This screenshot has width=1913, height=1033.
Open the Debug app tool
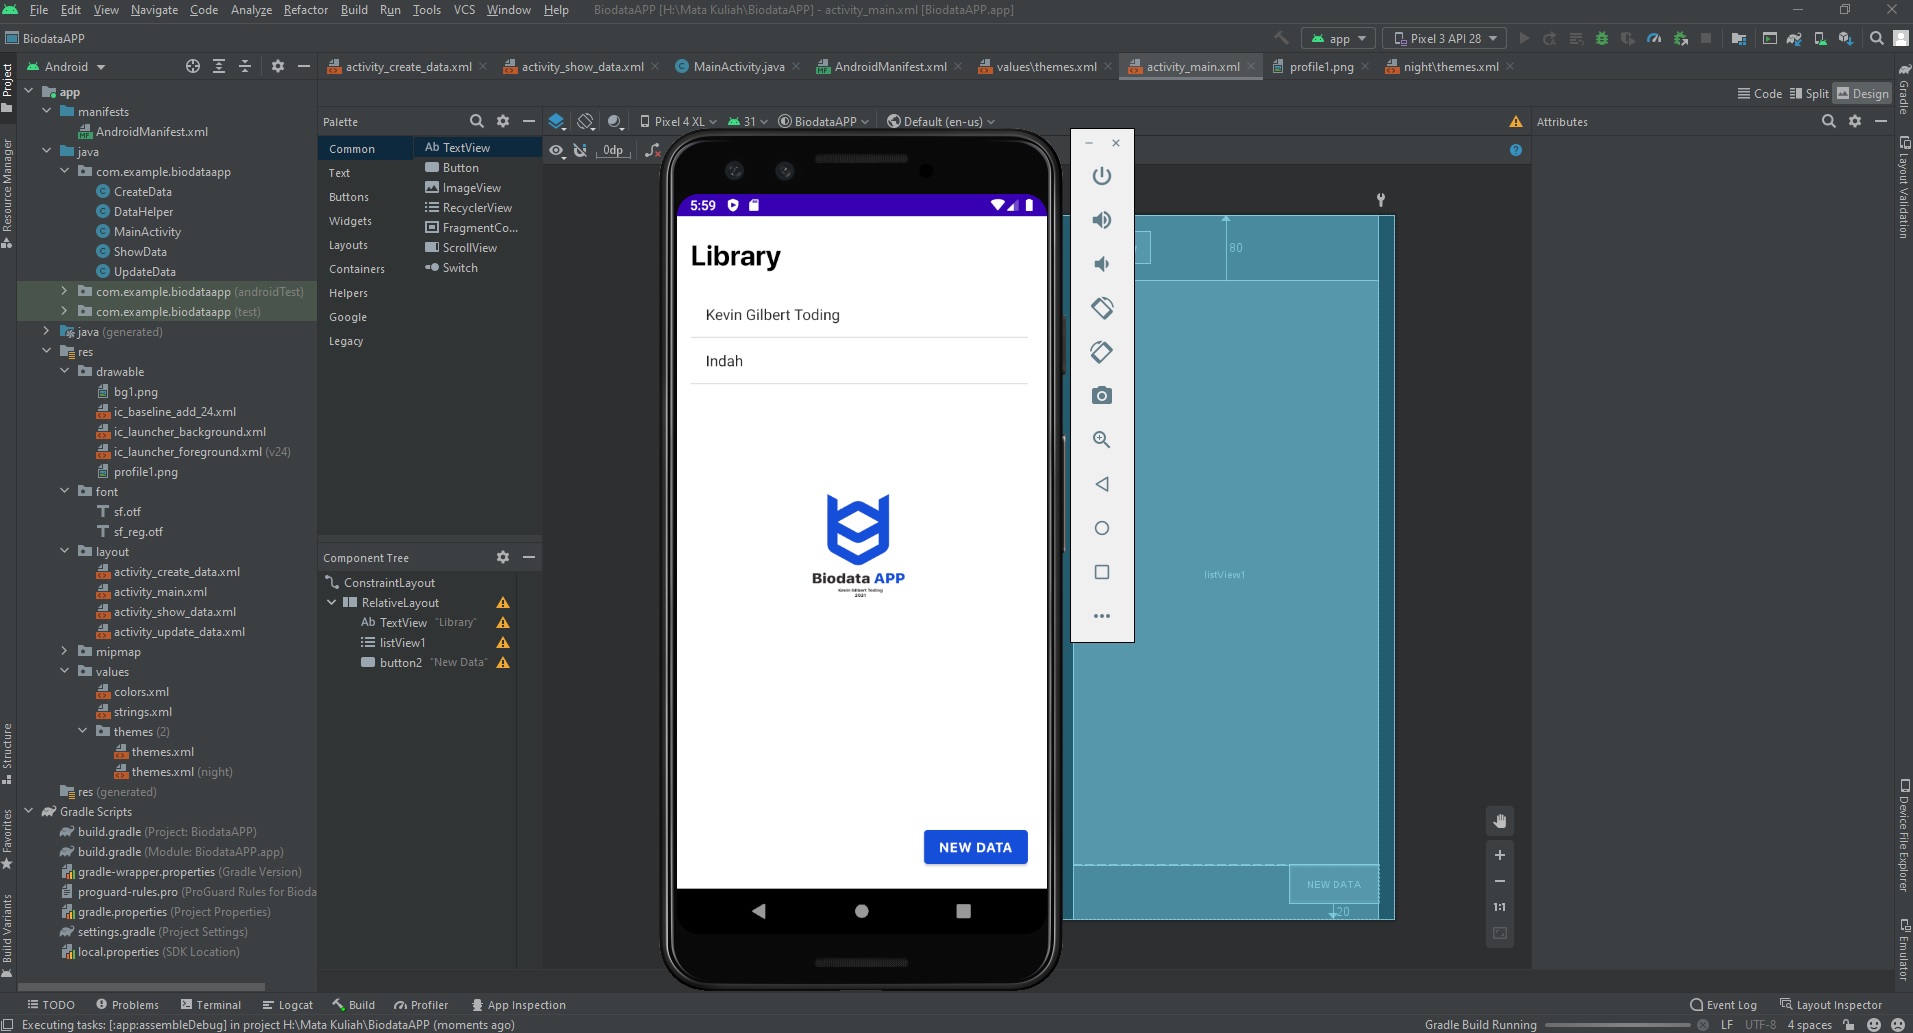click(x=1602, y=38)
